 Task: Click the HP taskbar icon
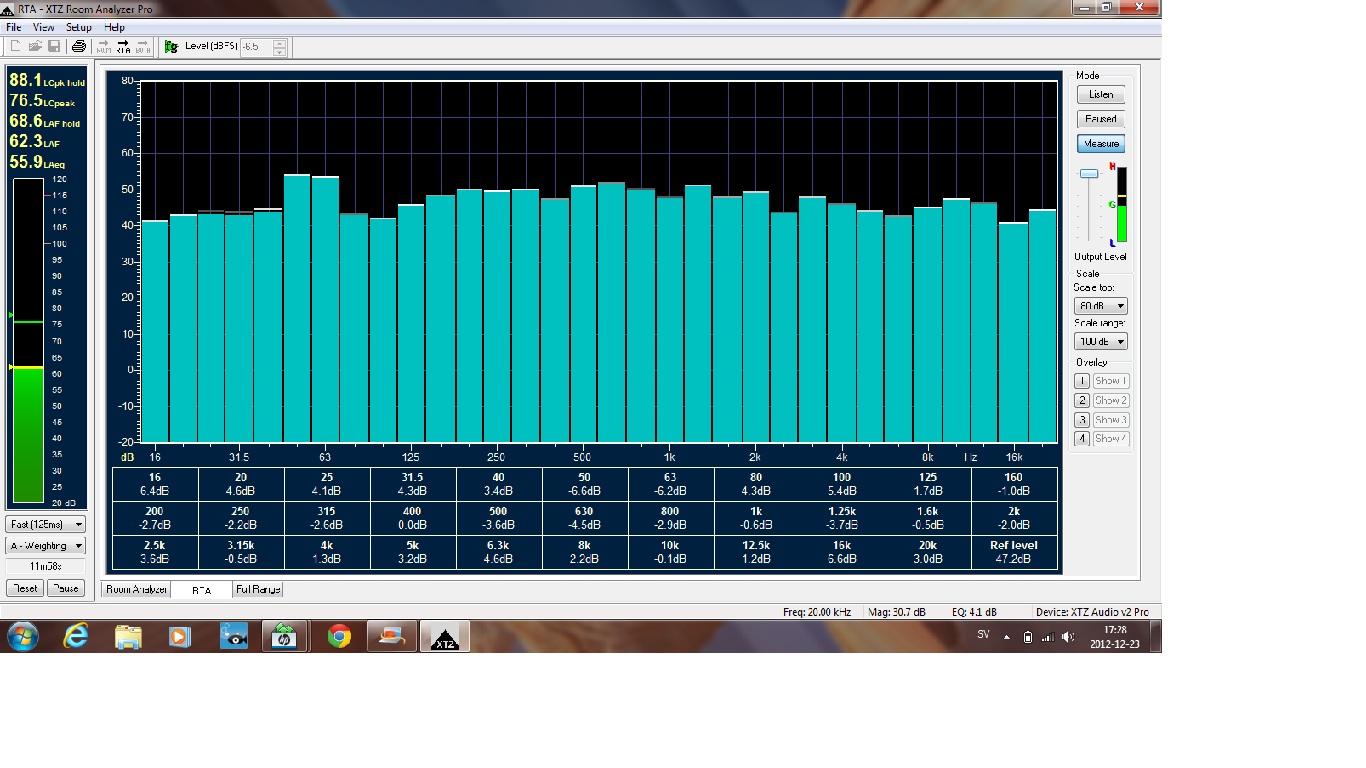[x=285, y=636]
